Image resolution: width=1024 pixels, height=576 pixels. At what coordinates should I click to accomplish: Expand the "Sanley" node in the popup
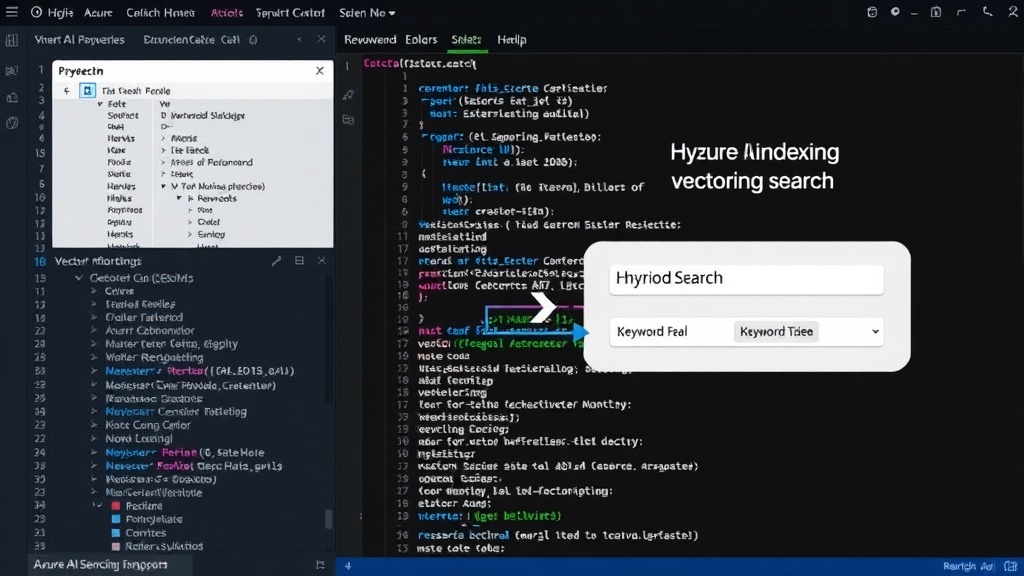click(x=190, y=234)
